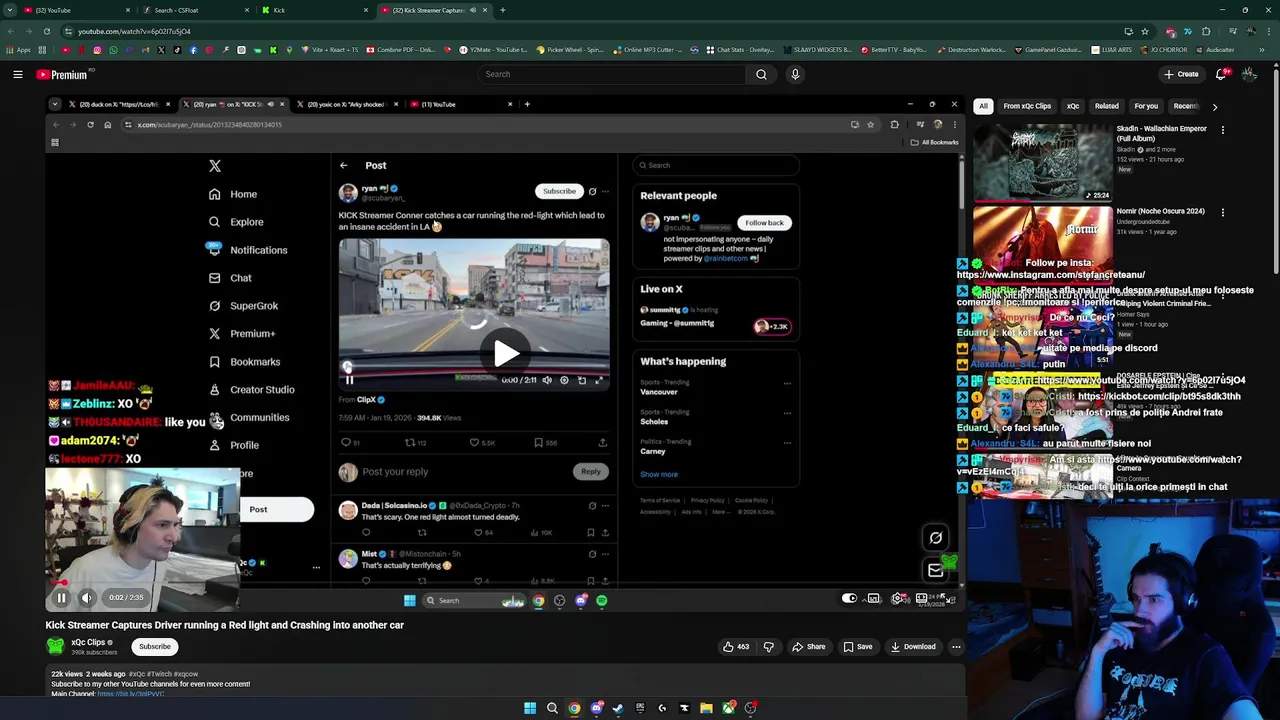Image resolution: width=1280 pixels, height=720 pixels.
Task: Click the YouTube search magnifier button
Action: pos(761,74)
